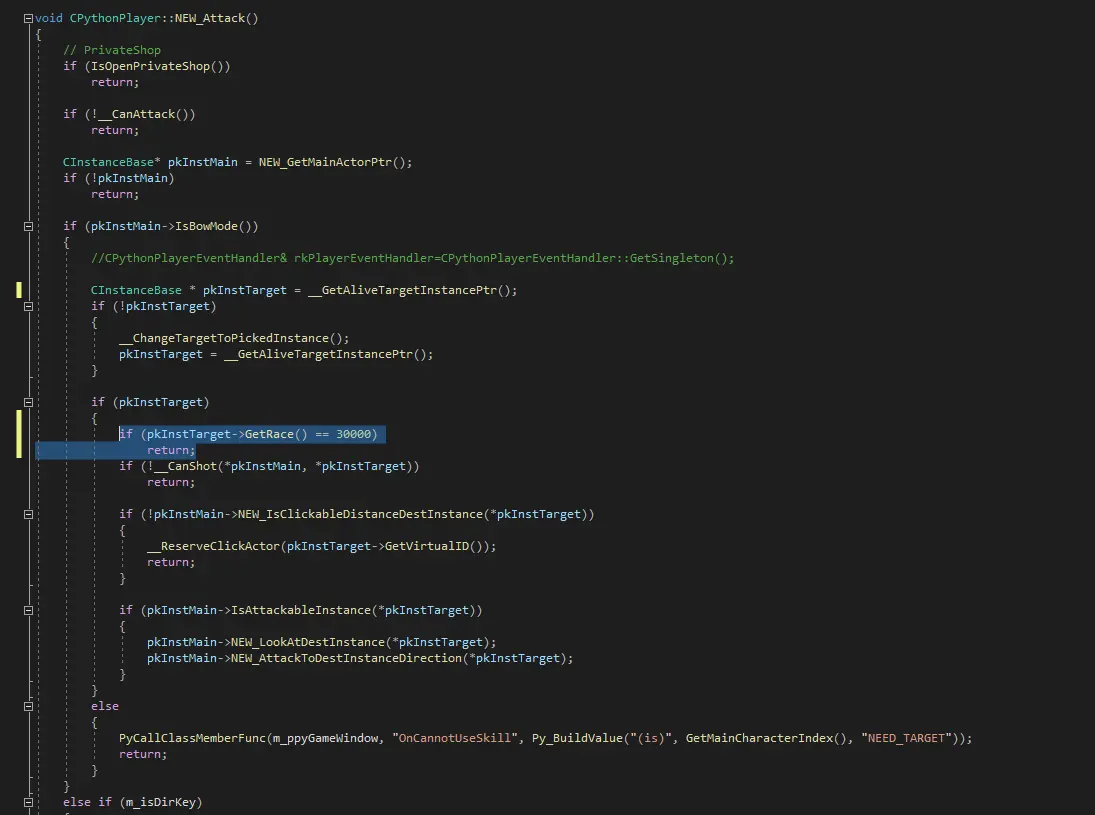1095x815 pixels.
Task: Click the number 30000 in GetRace comparison
Action: click(x=357, y=434)
